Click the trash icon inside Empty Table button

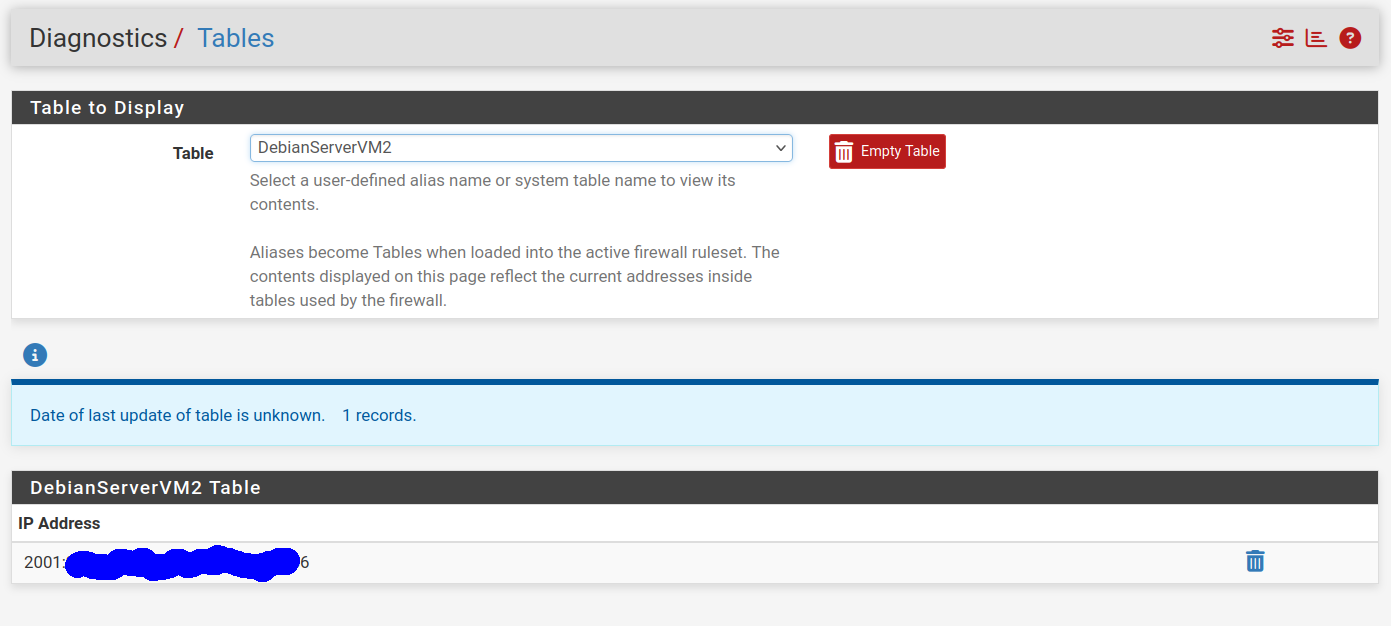pos(844,152)
